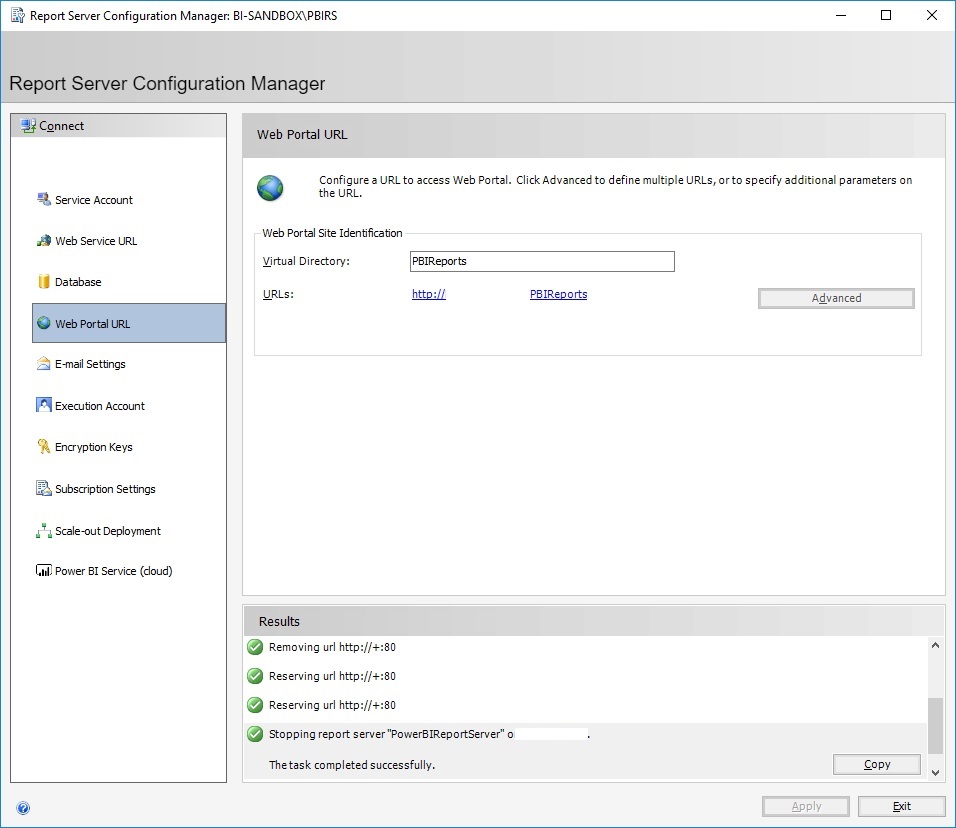Copy the Results log text

click(876, 764)
